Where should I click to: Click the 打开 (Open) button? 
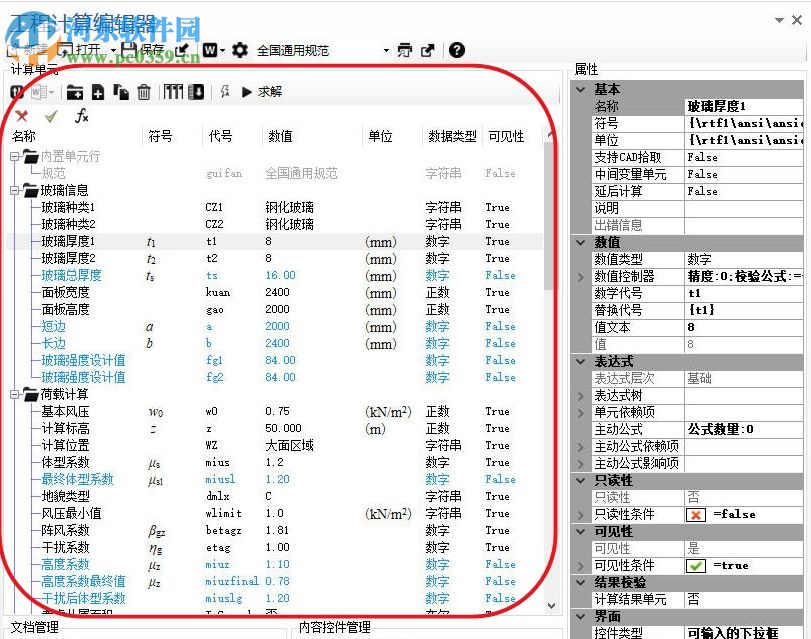pyautogui.click(x=80, y=49)
